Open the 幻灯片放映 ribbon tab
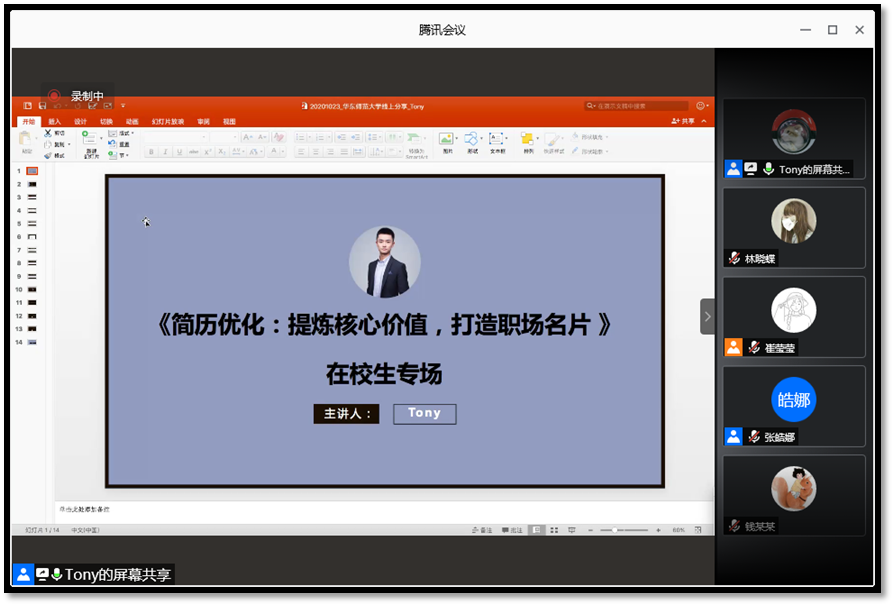894x606 pixels. click(x=167, y=121)
